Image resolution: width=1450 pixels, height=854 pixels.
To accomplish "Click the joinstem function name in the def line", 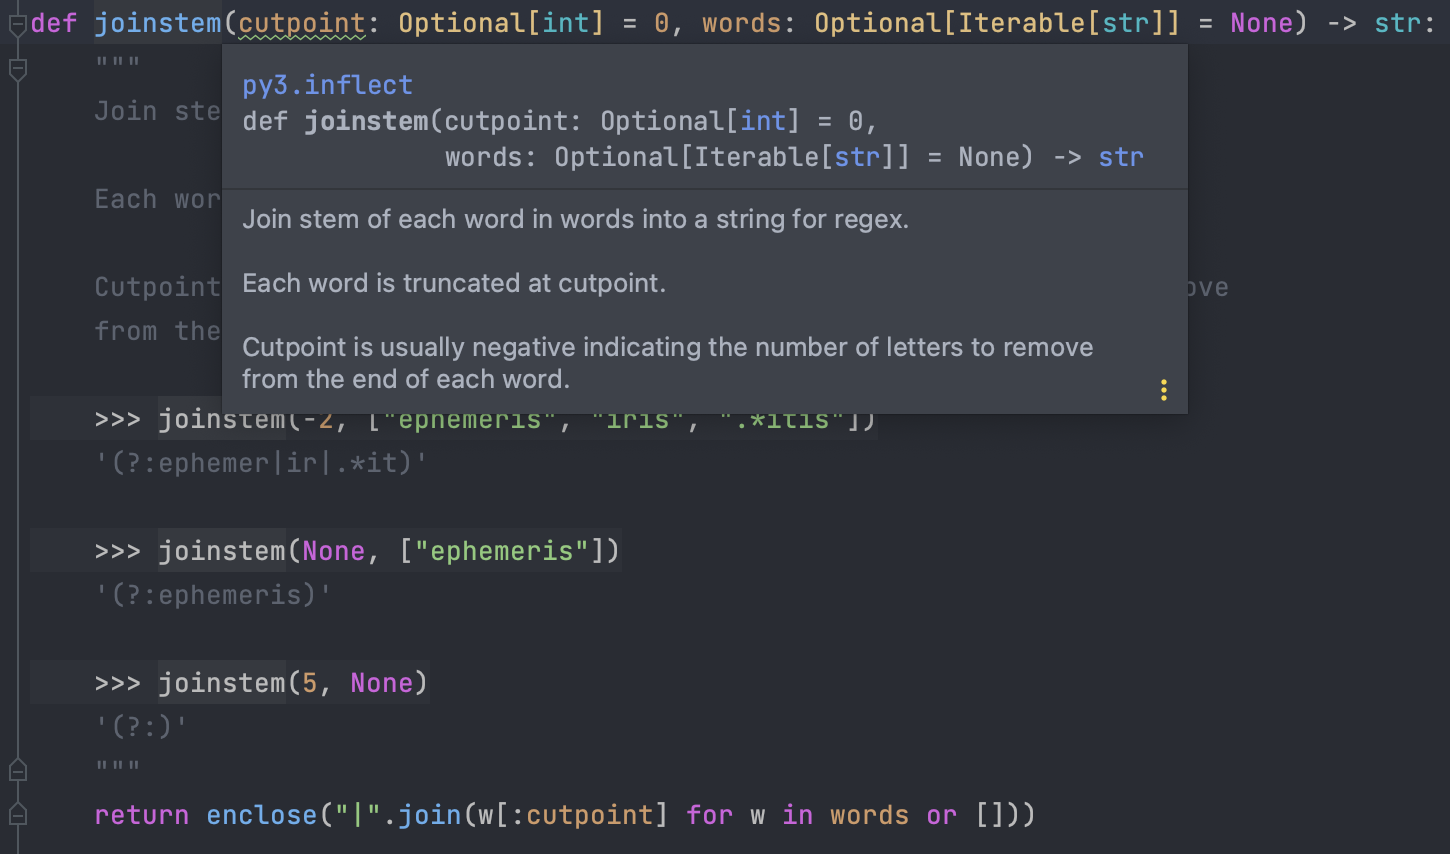I will pos(158,23).
